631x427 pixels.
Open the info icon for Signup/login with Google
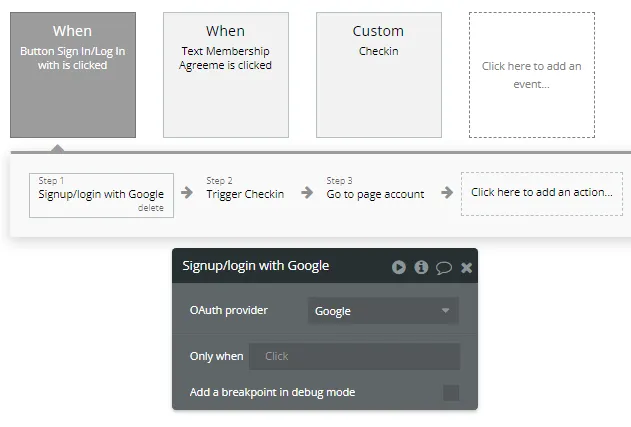[421, 267]
